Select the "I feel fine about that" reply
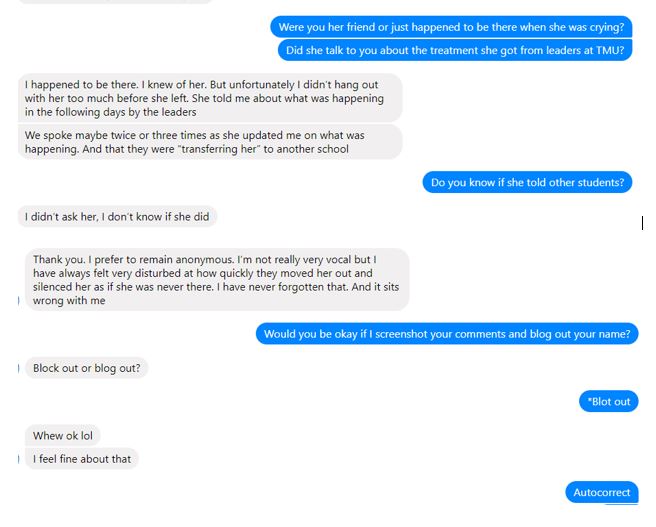Screen dimensions: 656x527 82,459
